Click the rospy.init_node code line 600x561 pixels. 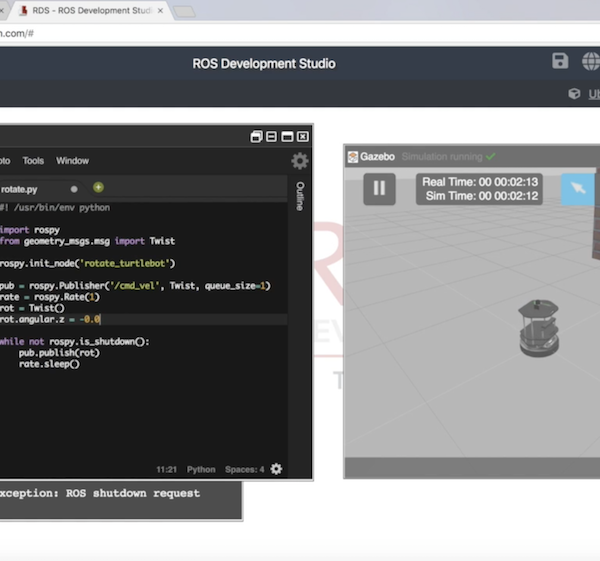[87, 263]
